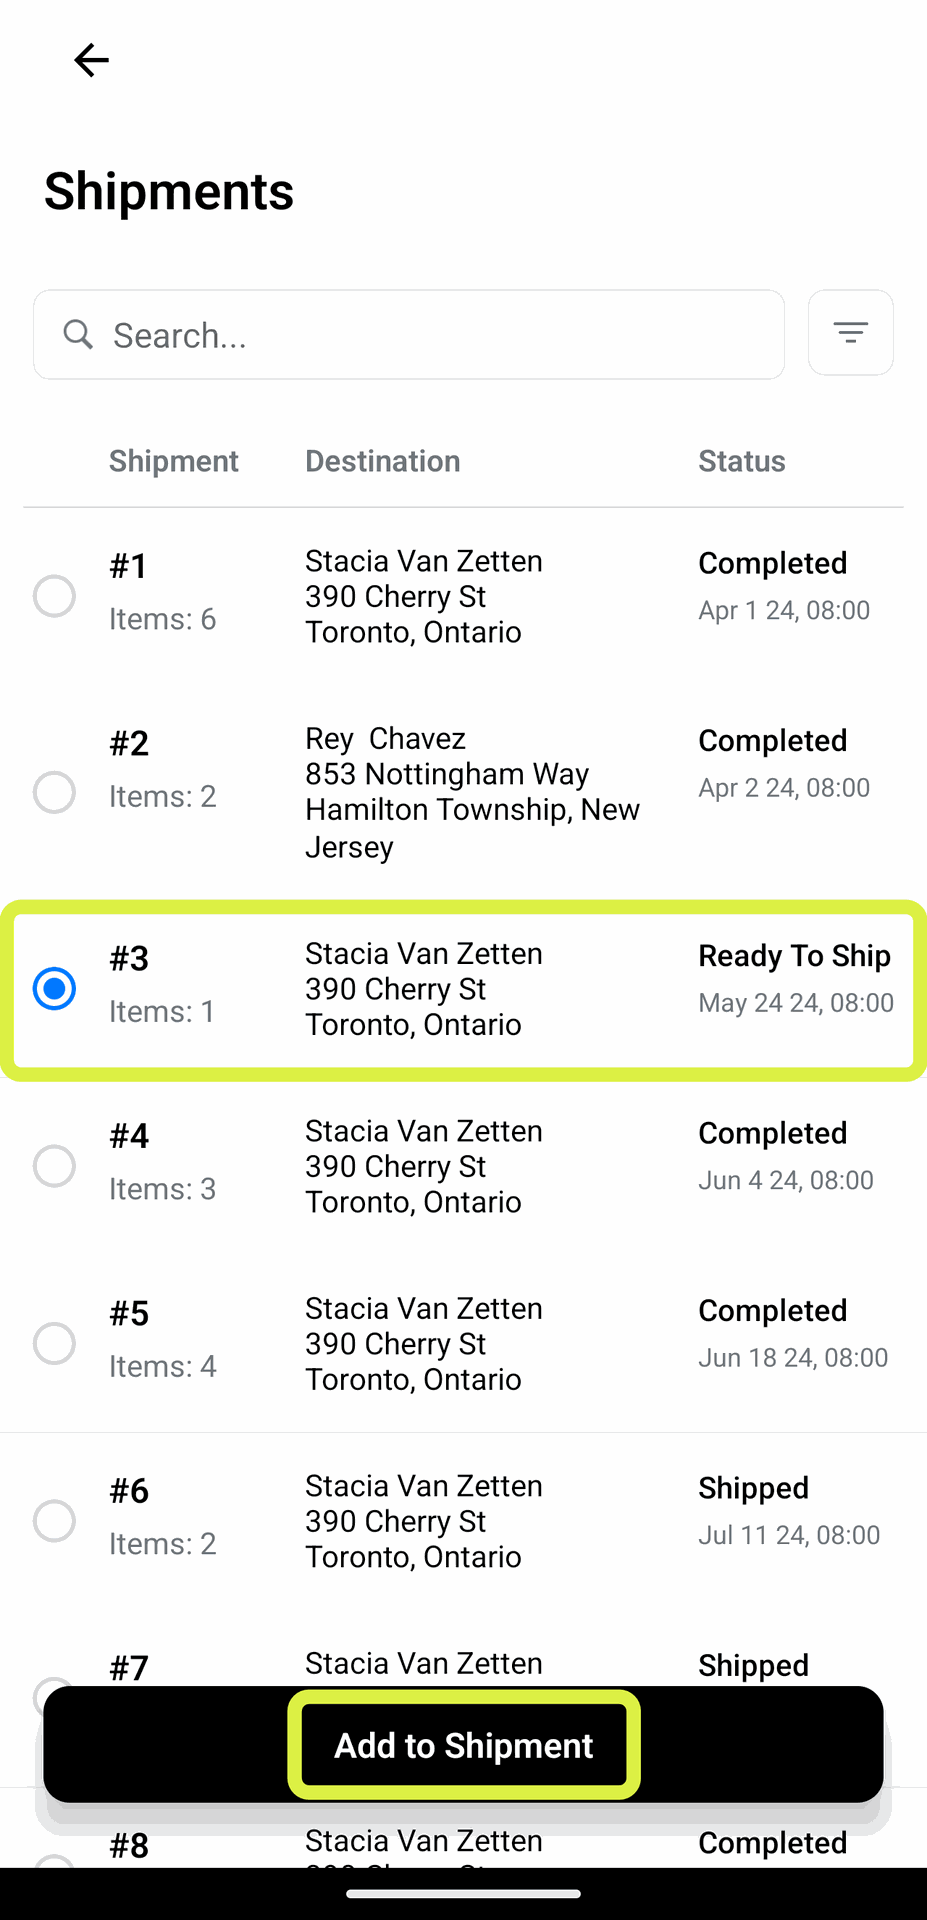Click the Status column header
The height and width of the screenshot is (1920, 927).
tap(741, 461)
